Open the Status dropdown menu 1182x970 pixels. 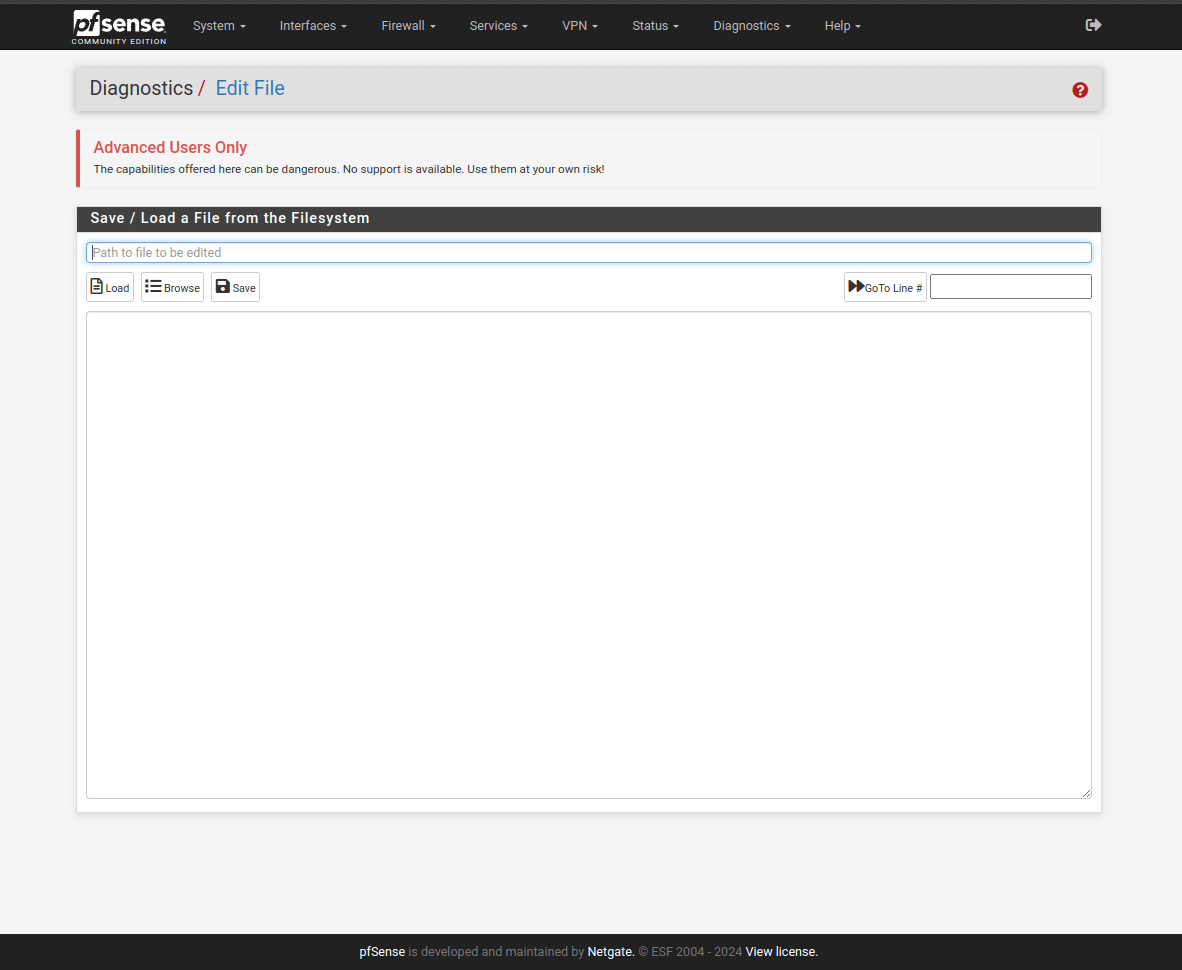point(655,26)
